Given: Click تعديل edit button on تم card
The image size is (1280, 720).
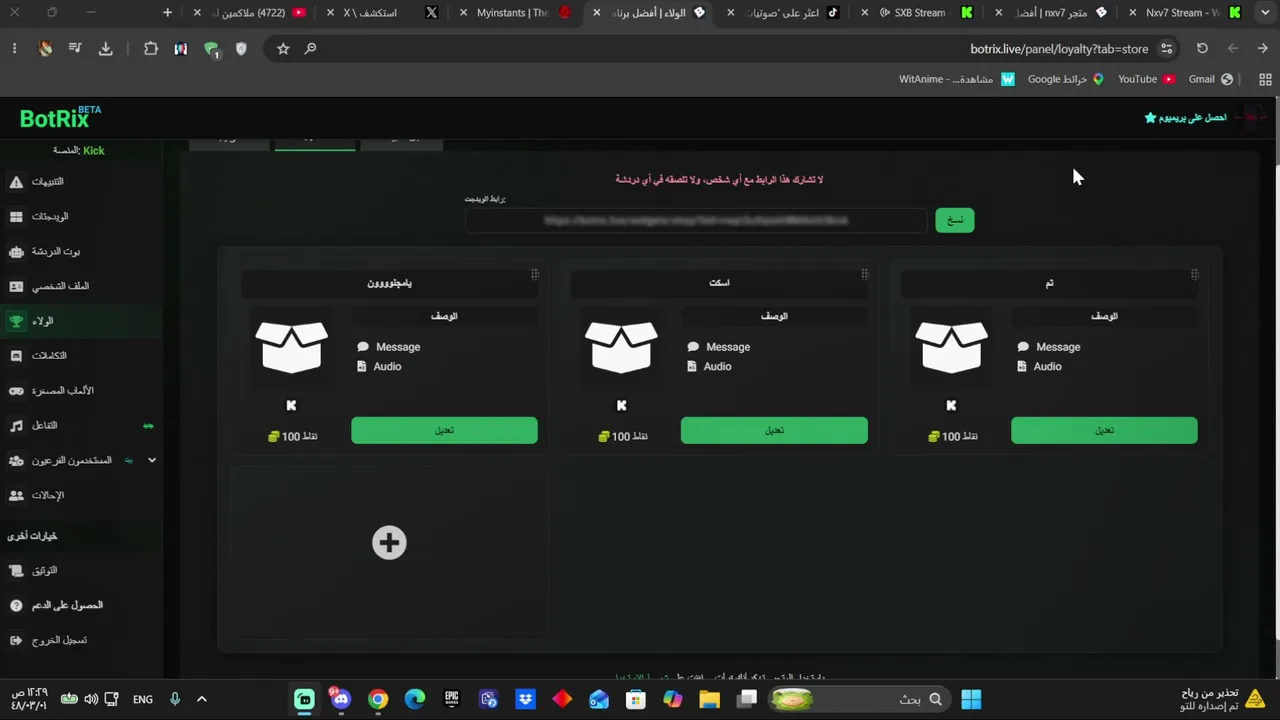Looking at the screenshot, I should tap(1104, 430).
